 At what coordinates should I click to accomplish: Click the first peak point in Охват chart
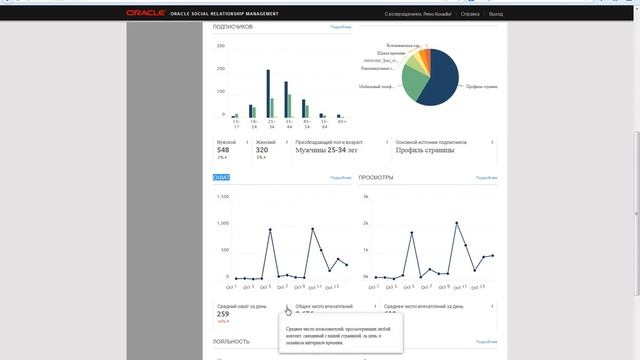tap(270, 230)
